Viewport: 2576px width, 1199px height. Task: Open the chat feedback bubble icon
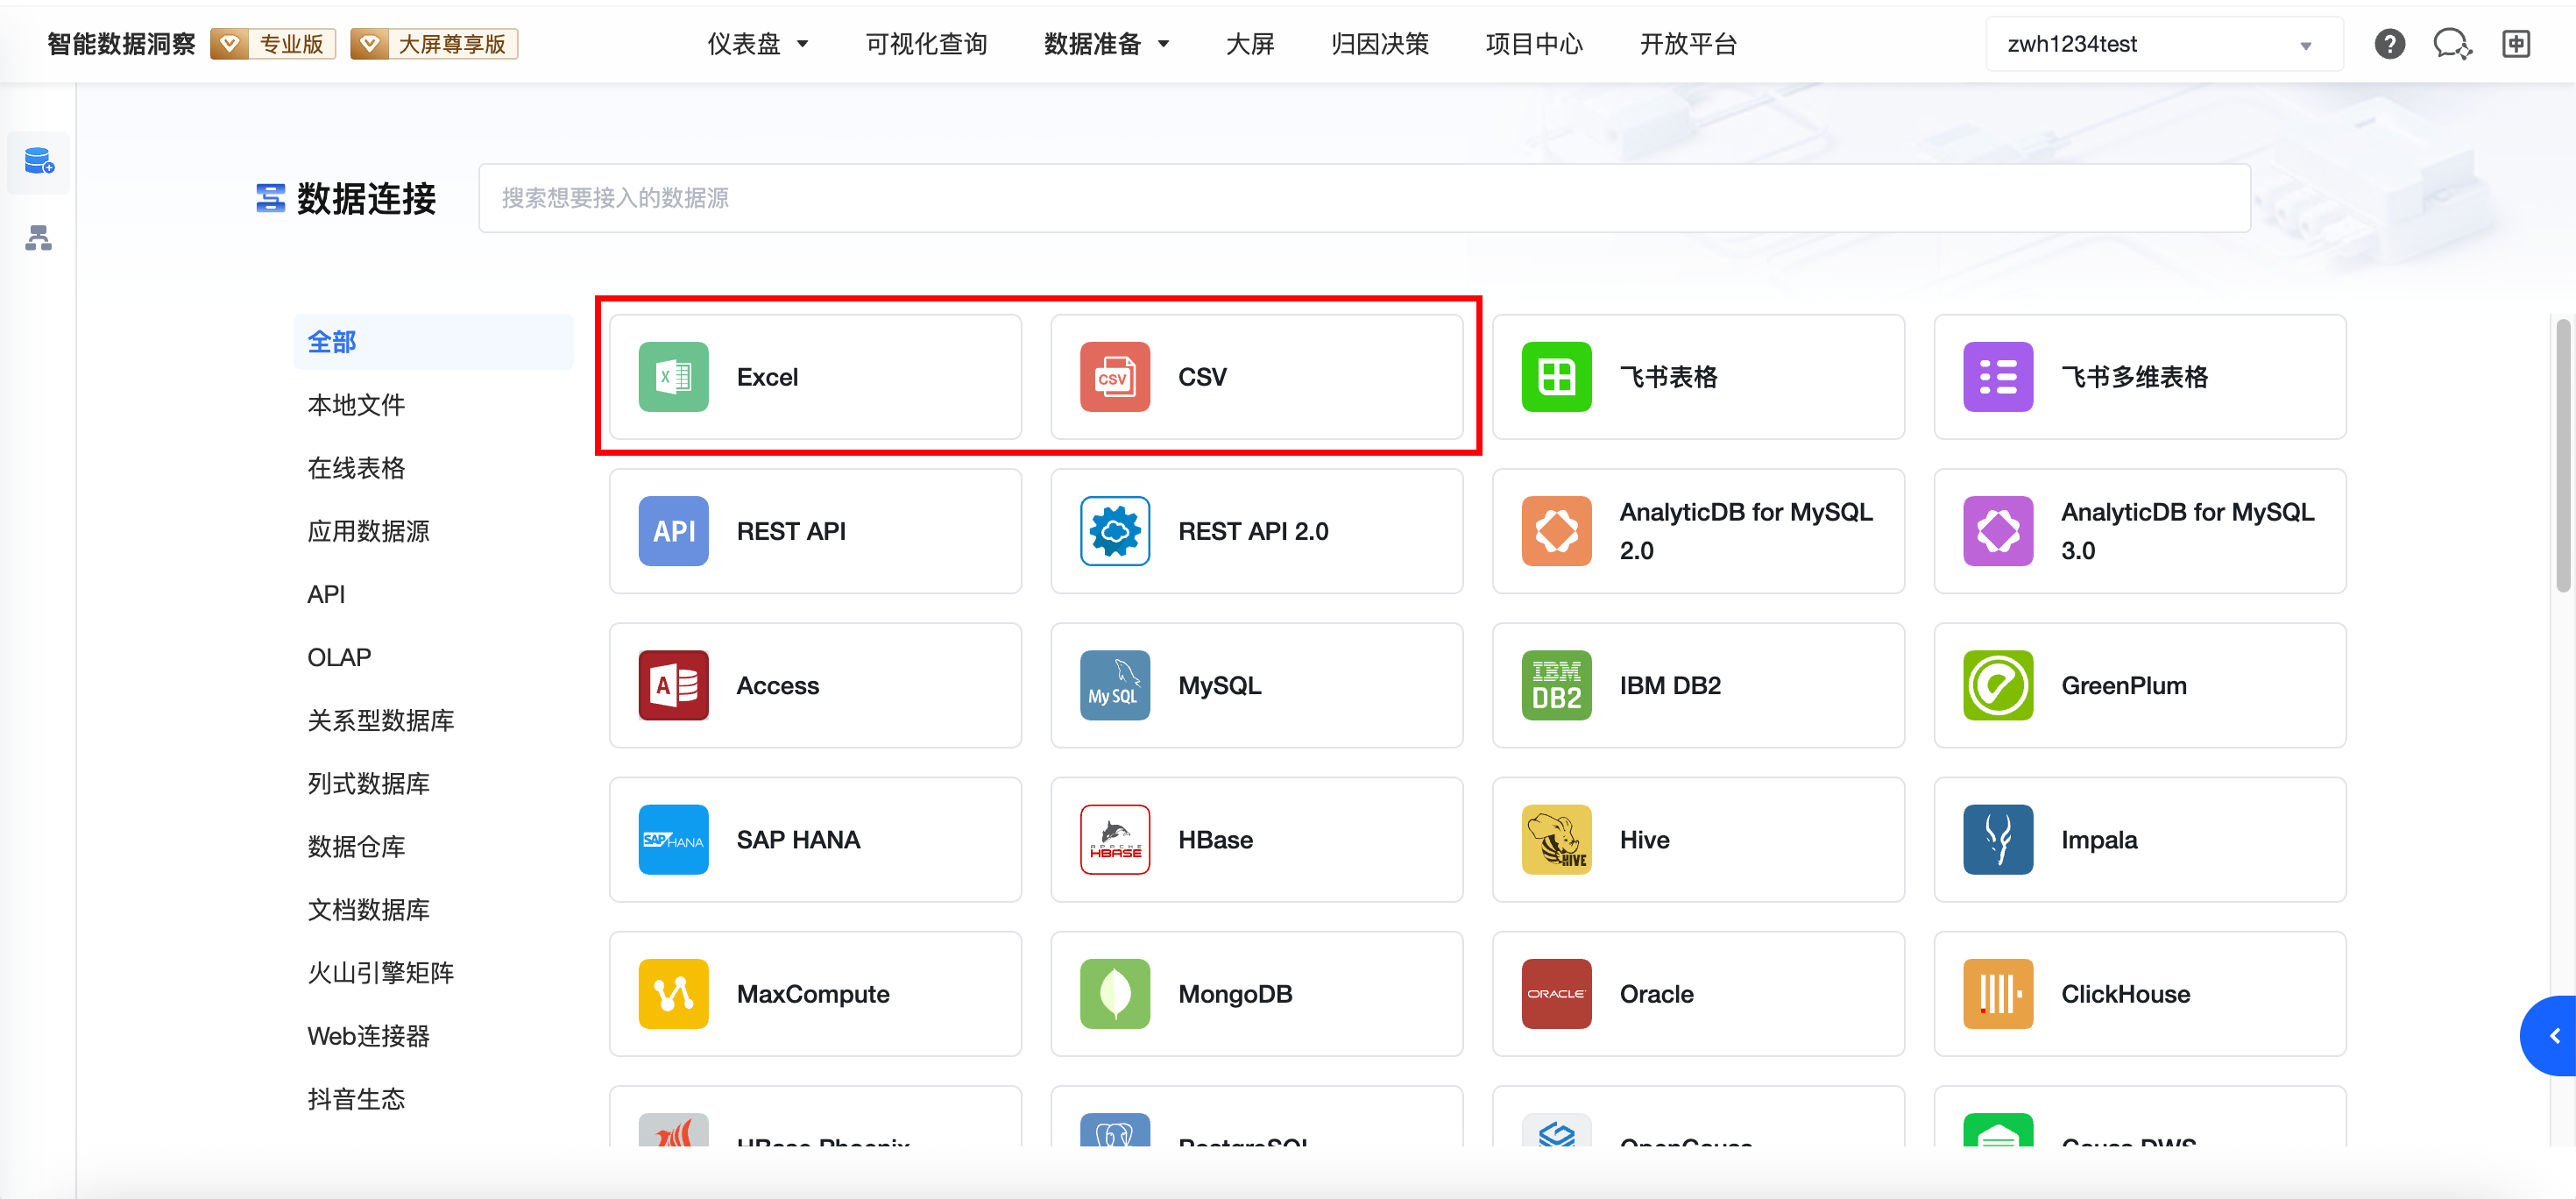pos(2451,44)
